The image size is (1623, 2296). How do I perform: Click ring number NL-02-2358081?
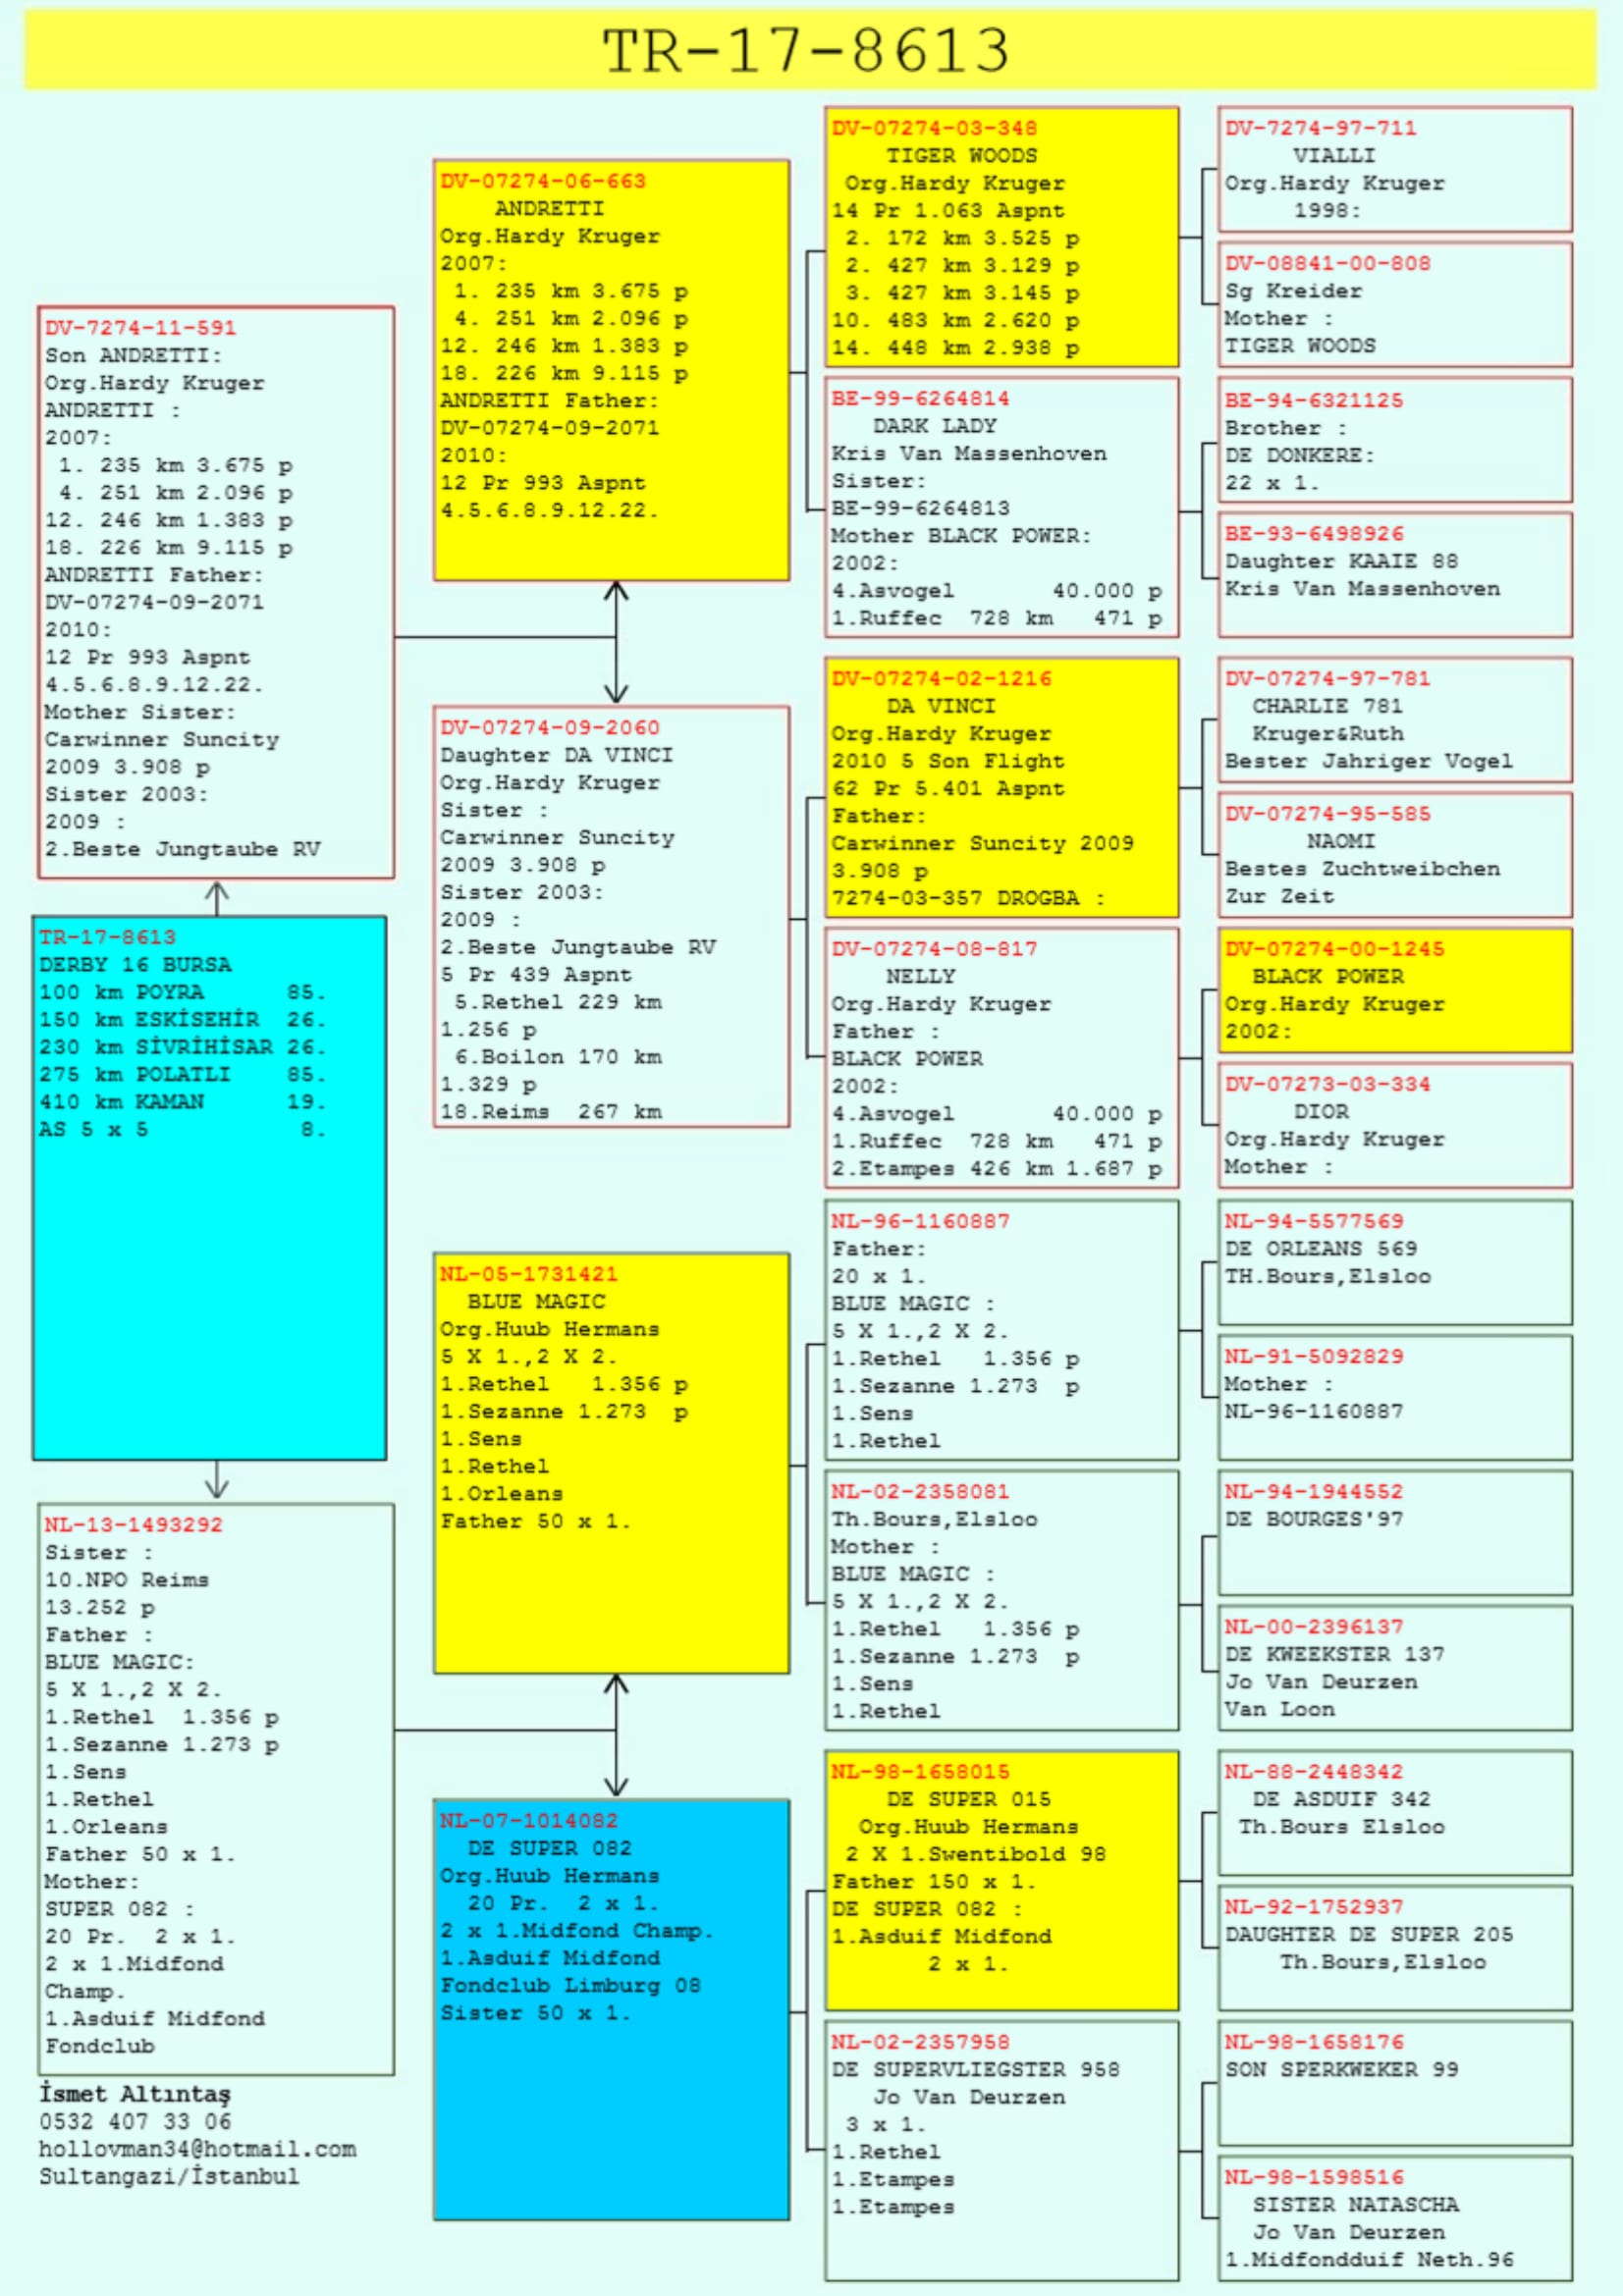point(920,1491)
